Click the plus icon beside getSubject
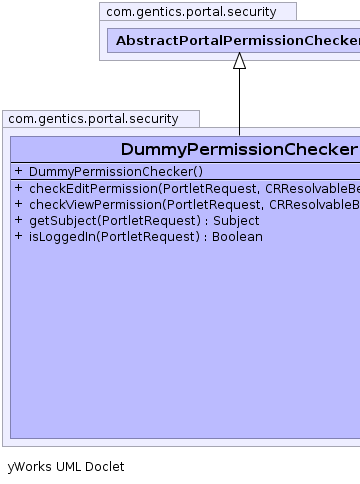This screenshot has height=484, width=360. click(x=18, y=220)
